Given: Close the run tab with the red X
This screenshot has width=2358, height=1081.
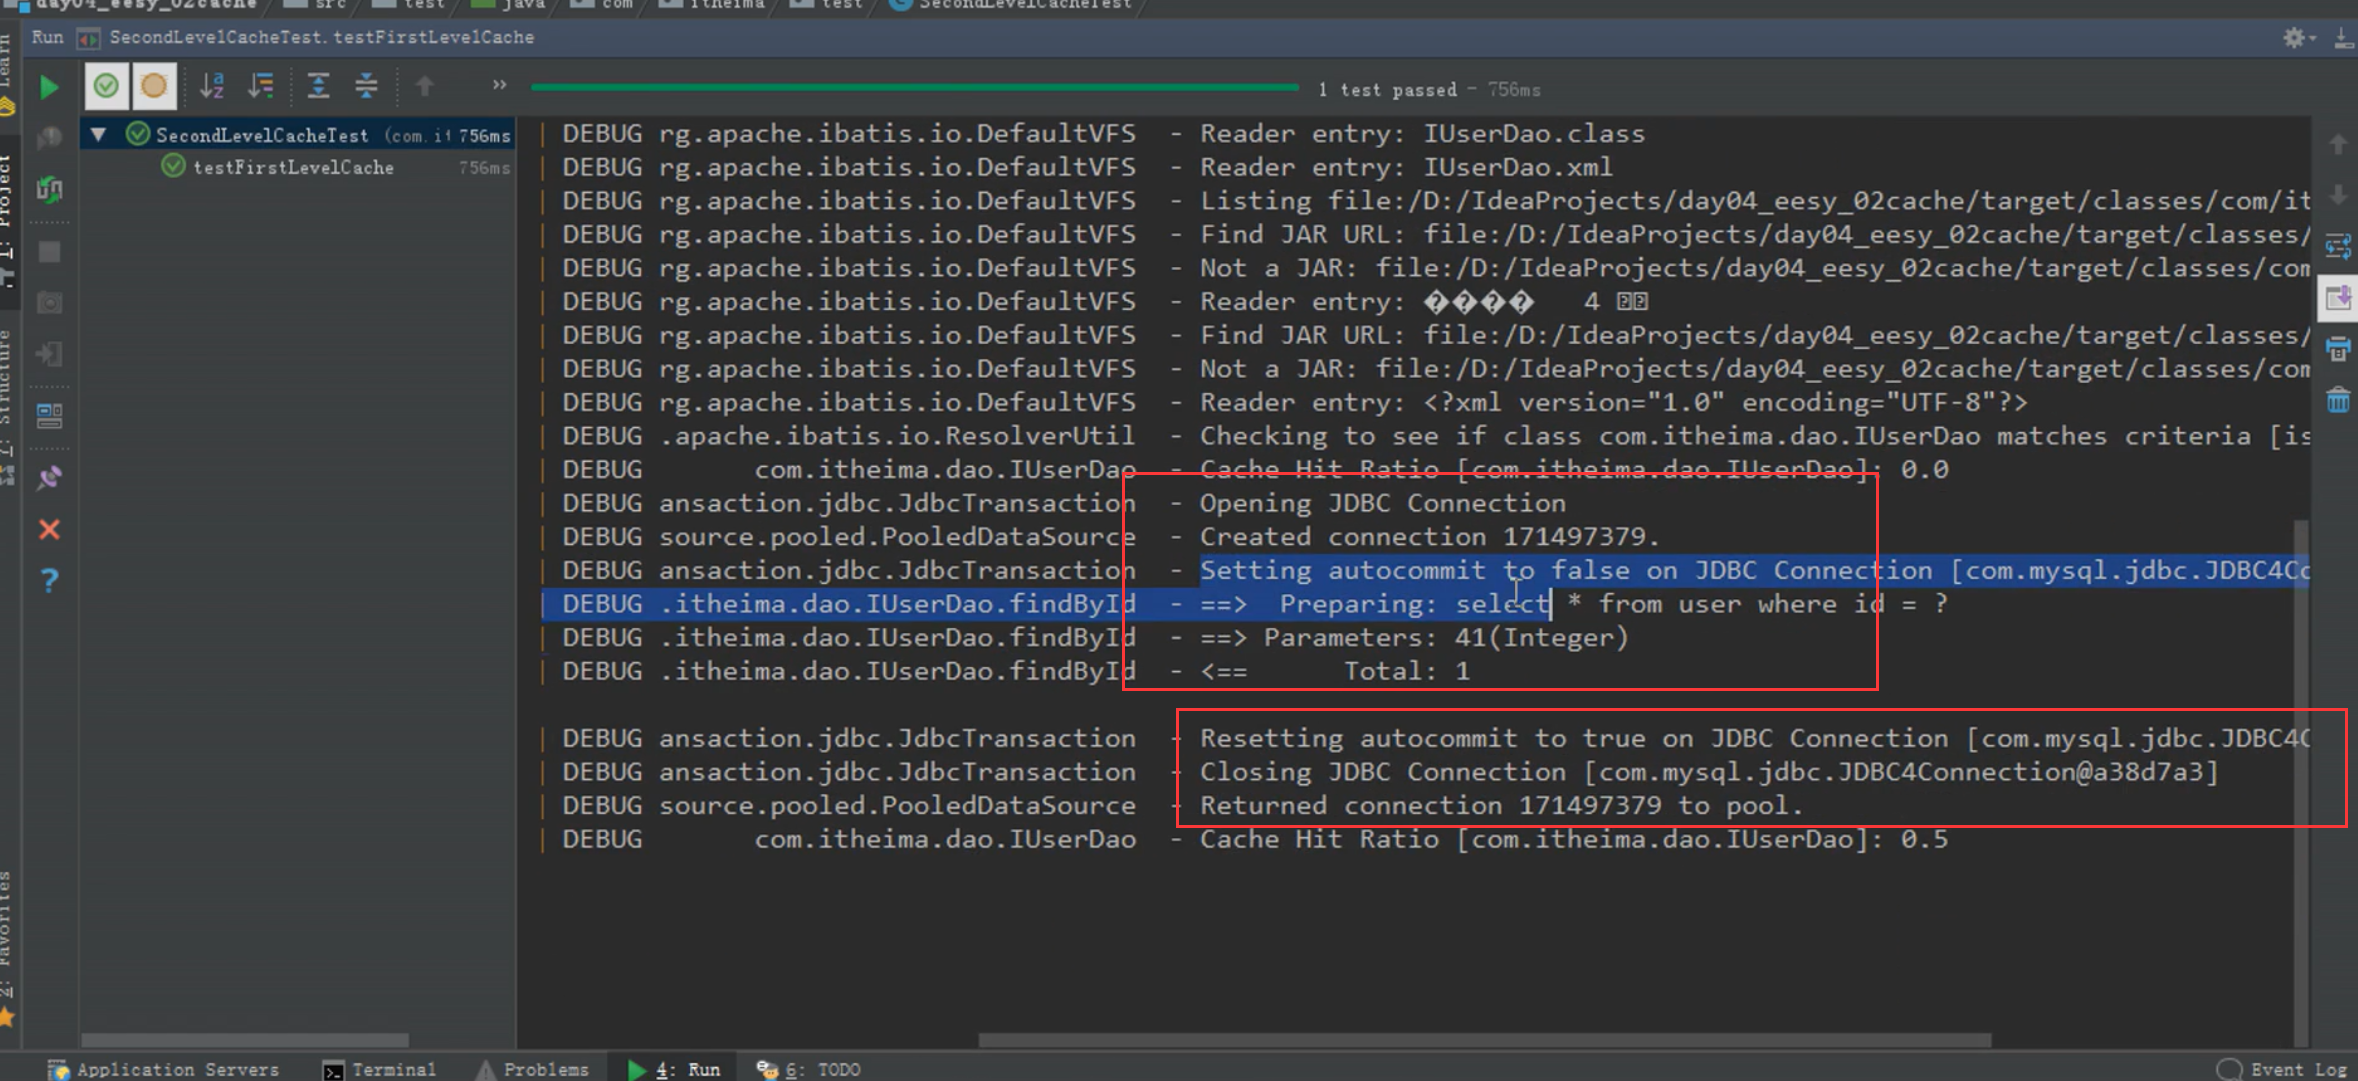Looking at the screenshot, I should (49, 529).
